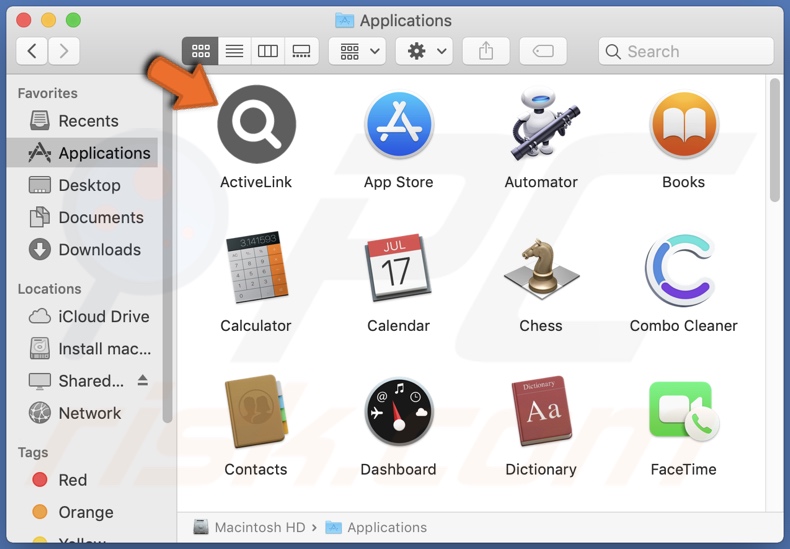Open the Install mac... volume in sidebar
Screen dimensions: 790x549
(83, 349)
